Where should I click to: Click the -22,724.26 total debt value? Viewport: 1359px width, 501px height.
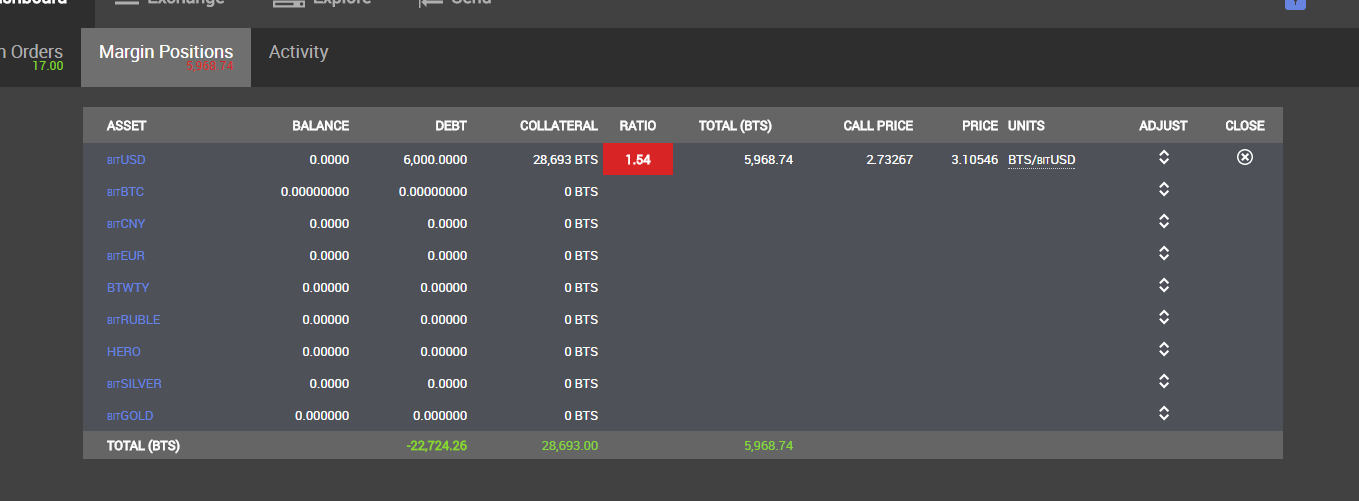tap(436, 446)
